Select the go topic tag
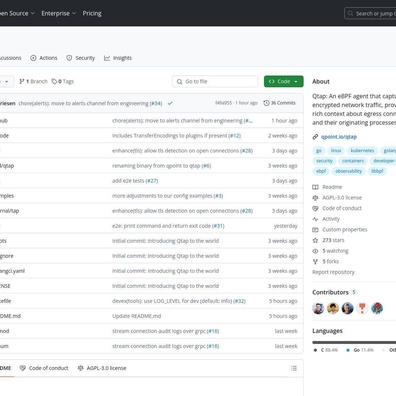 click(319, 151)
